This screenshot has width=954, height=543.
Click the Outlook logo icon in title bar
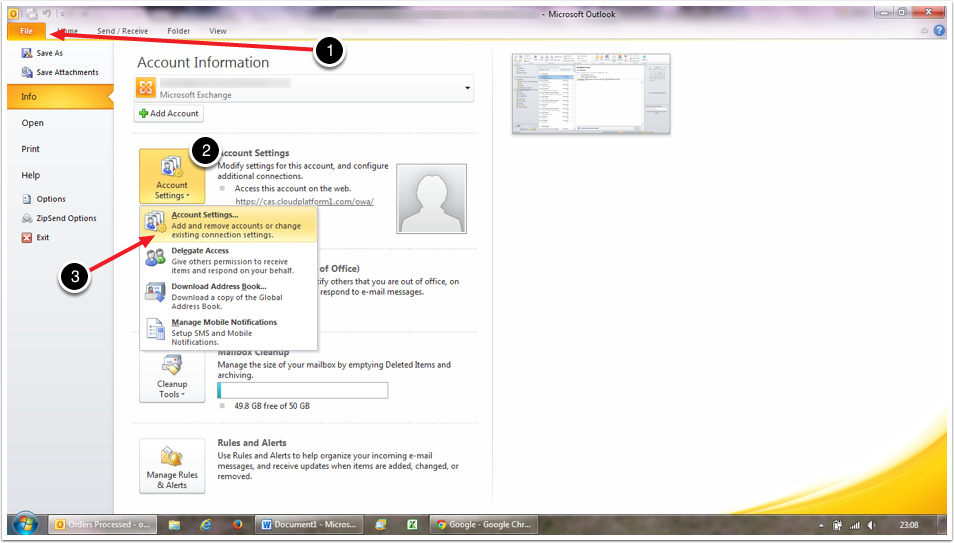pos(13,13)
